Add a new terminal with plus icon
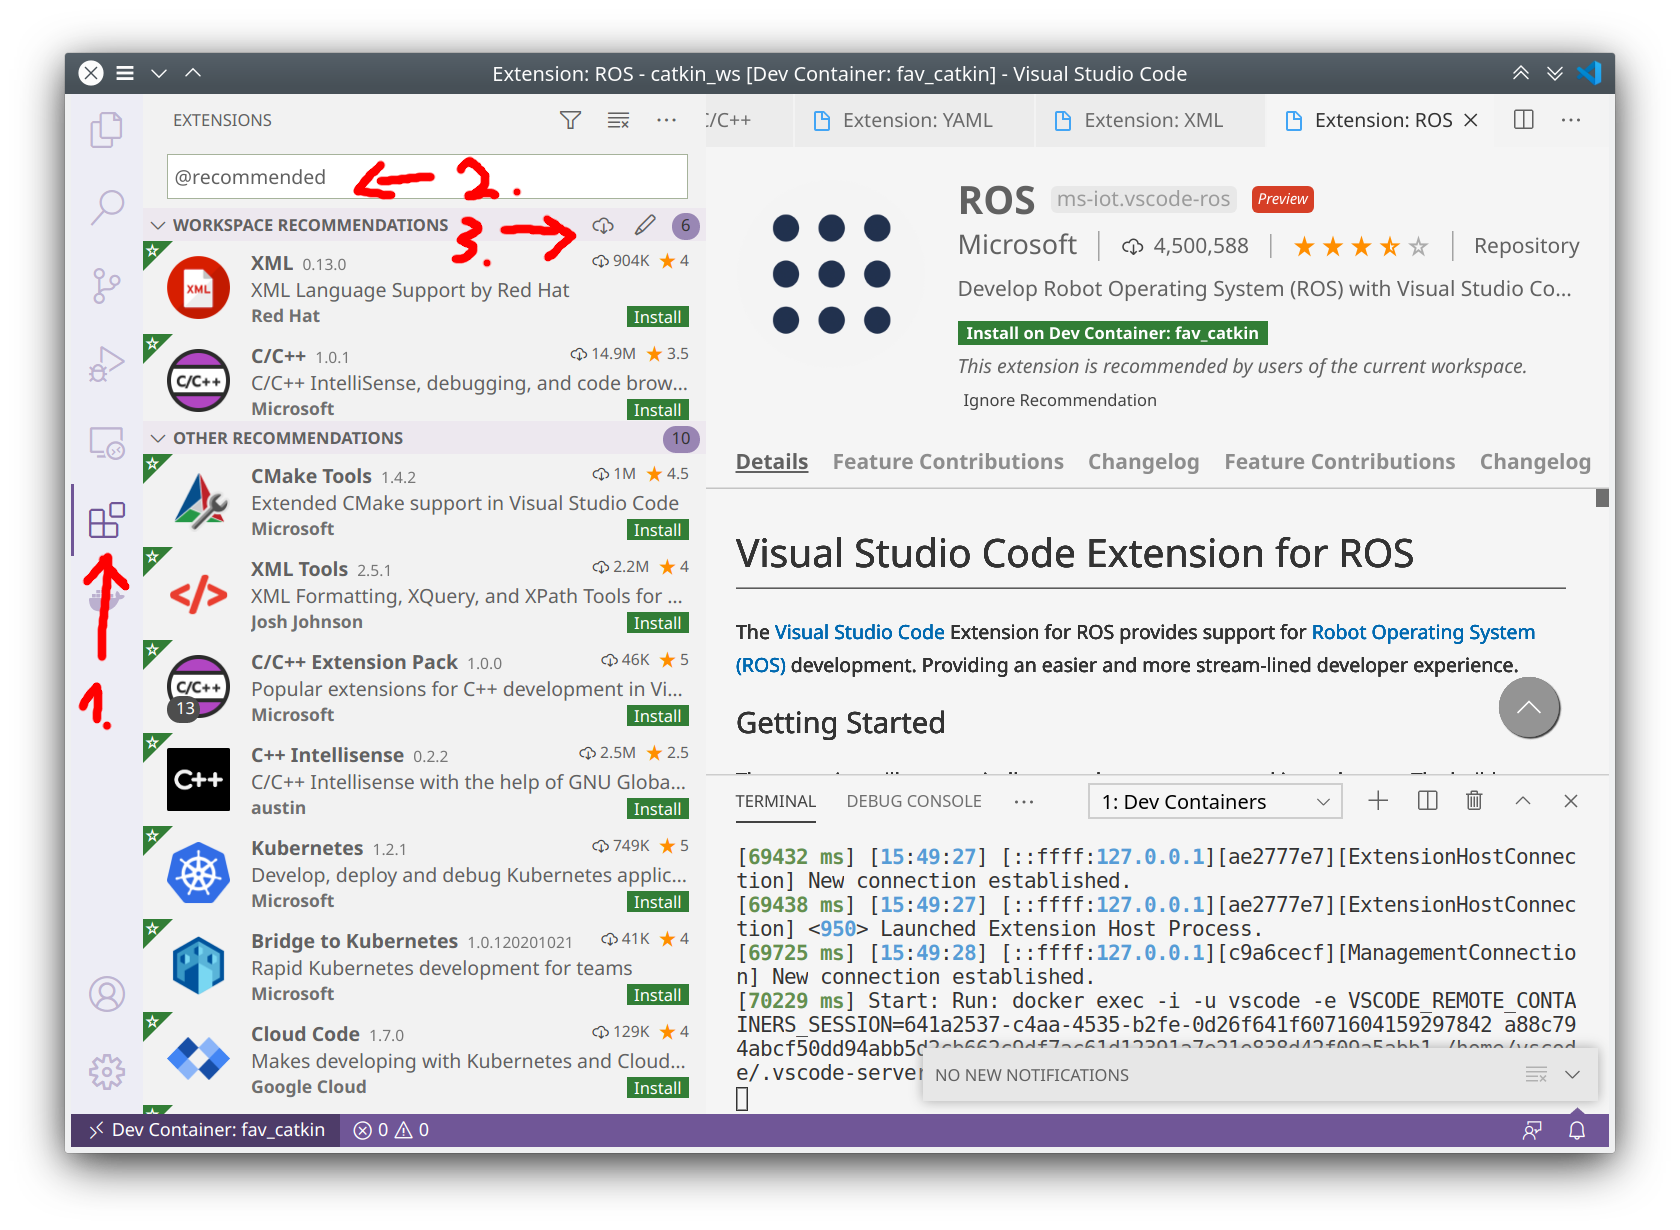The image size is (1680, 1230). tap(1378, 800)
